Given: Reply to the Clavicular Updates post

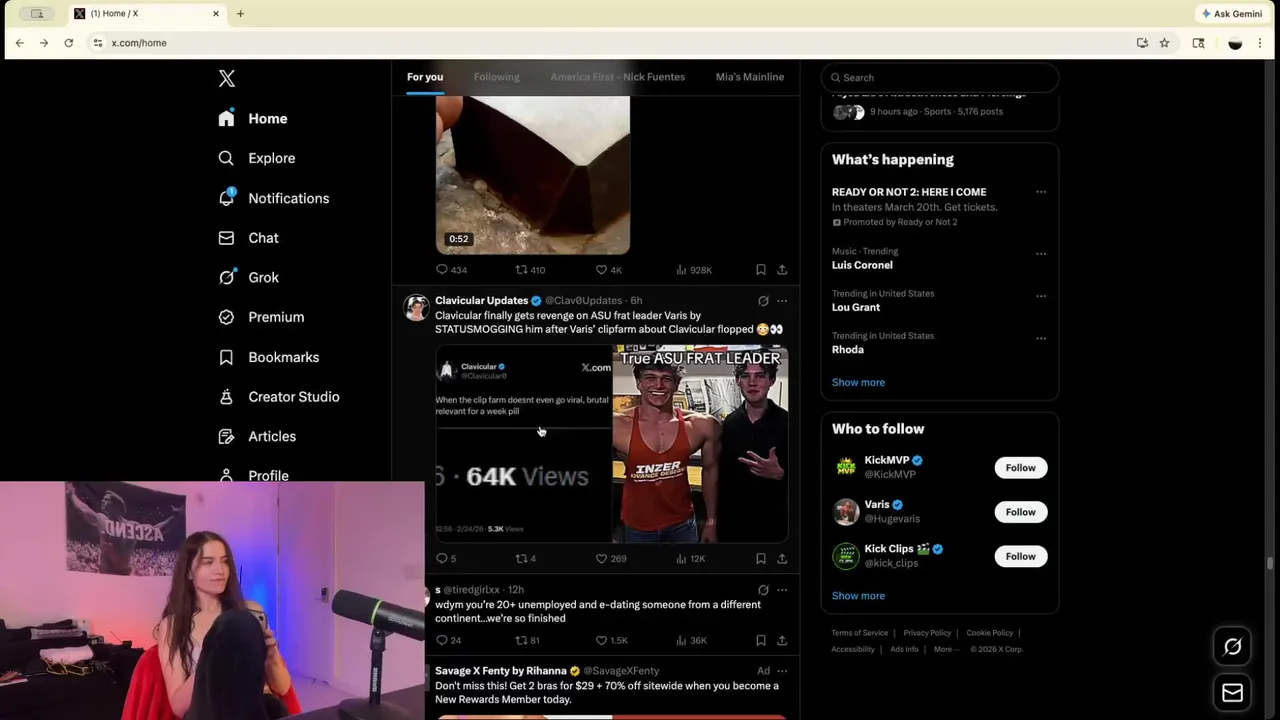Looking at the screenshot, I should (x=446, y=558).
